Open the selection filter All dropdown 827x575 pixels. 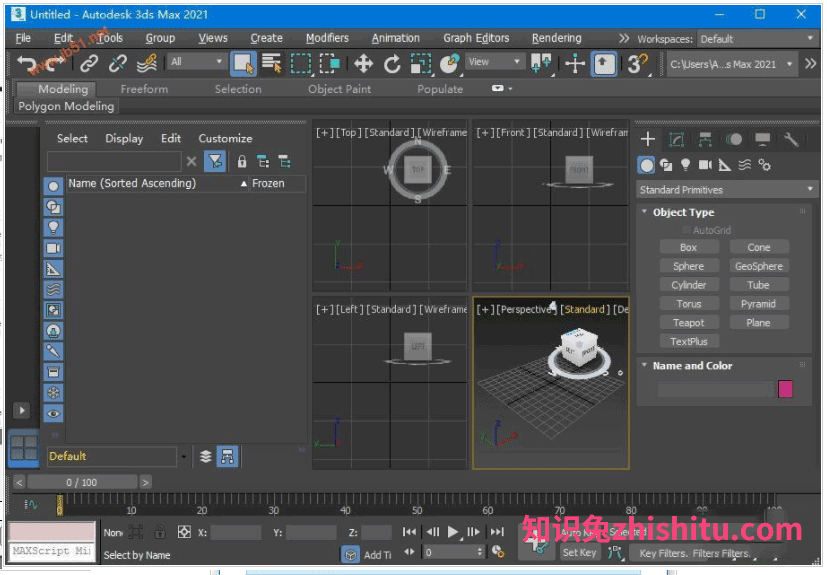196,62
